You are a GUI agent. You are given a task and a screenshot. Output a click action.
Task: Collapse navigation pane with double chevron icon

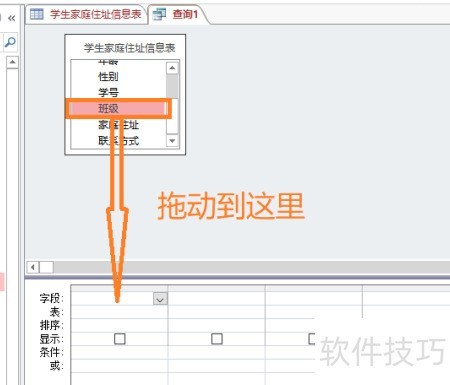tap(12, 18)
